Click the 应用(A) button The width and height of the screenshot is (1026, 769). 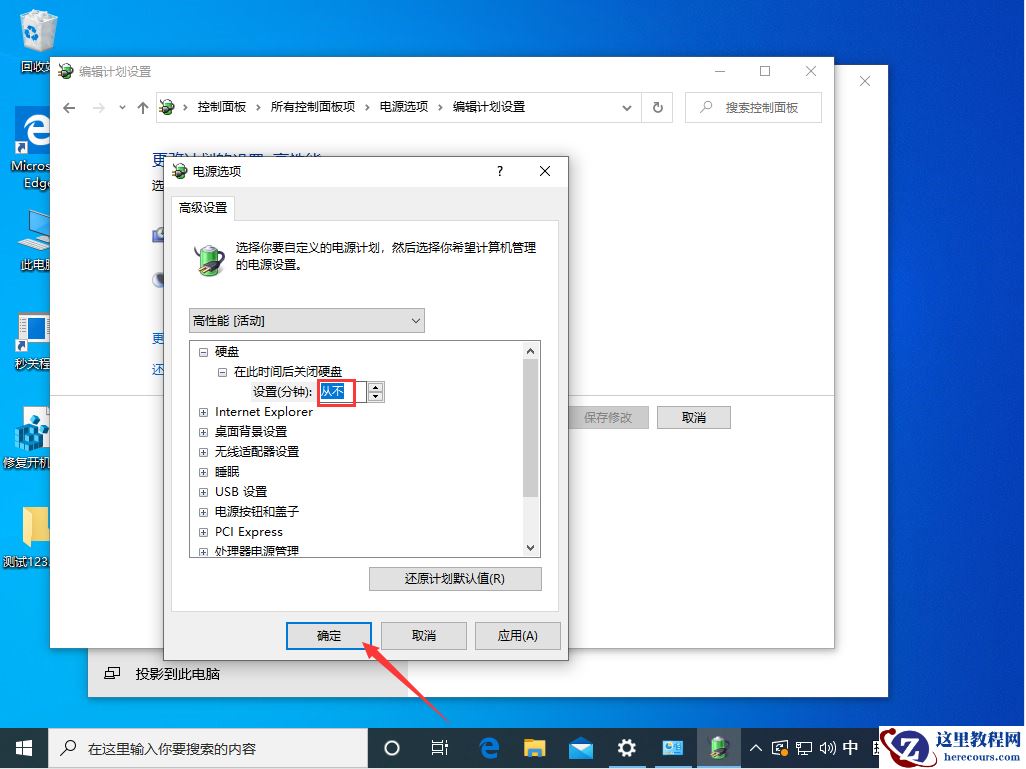(x=517, y=635)
